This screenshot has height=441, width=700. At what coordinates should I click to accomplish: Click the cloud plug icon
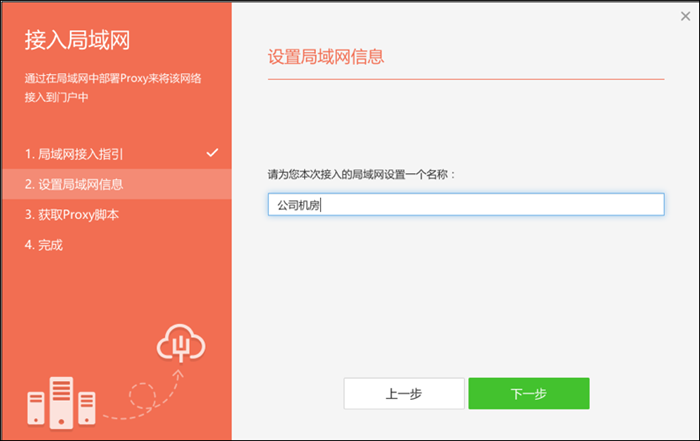181,346
